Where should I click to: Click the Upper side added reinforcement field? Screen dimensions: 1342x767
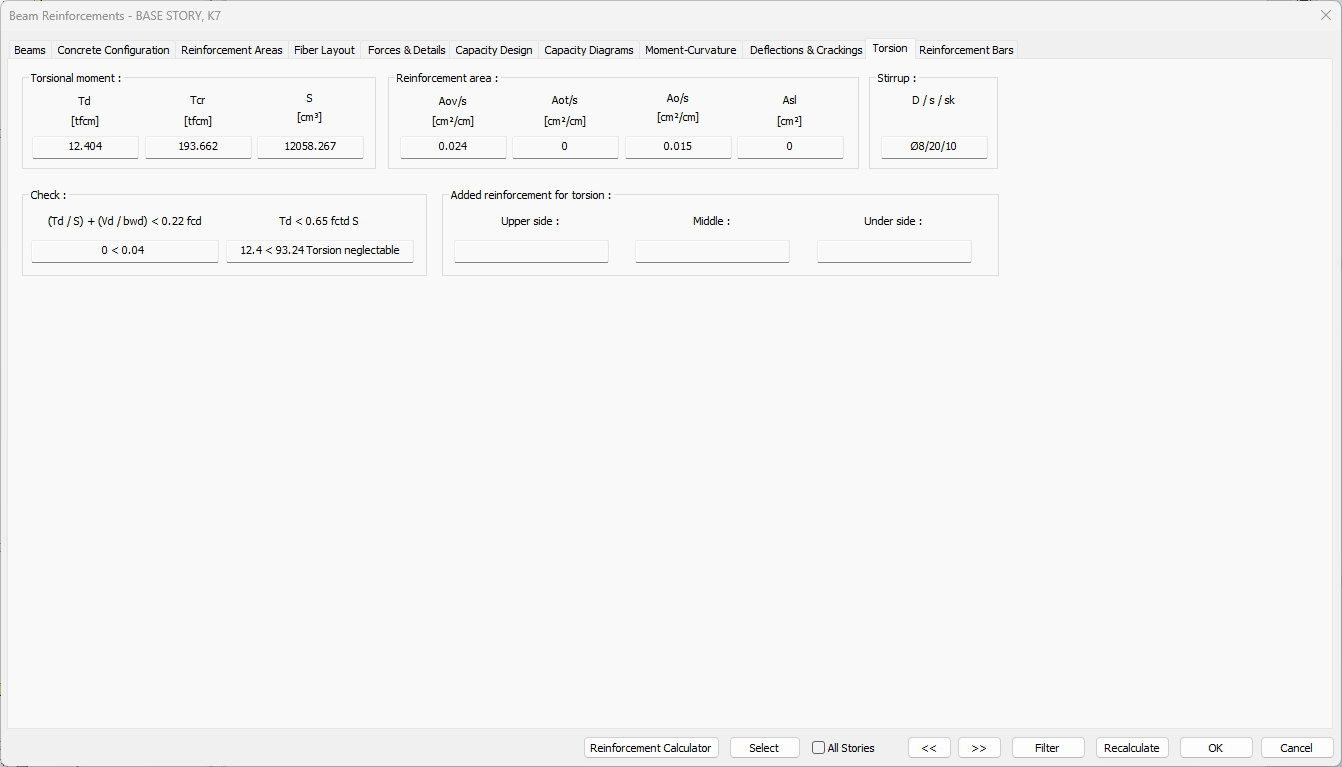[x=531, y=251]
